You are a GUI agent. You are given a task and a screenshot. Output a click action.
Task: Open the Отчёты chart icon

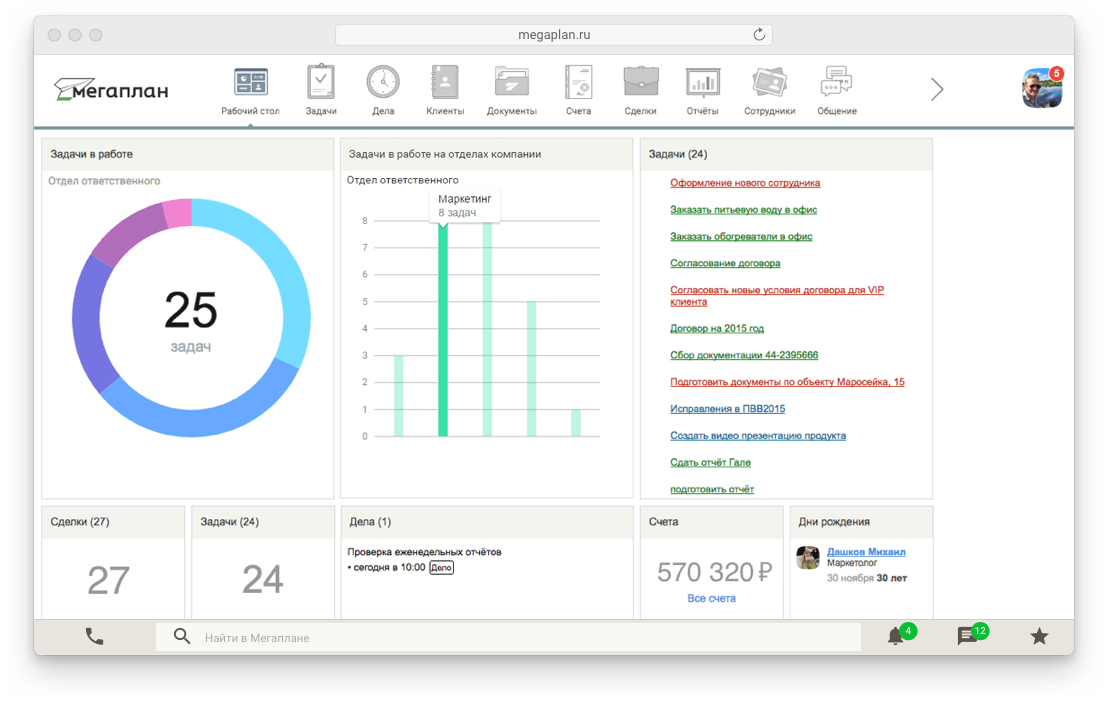(x=703, y=82)
